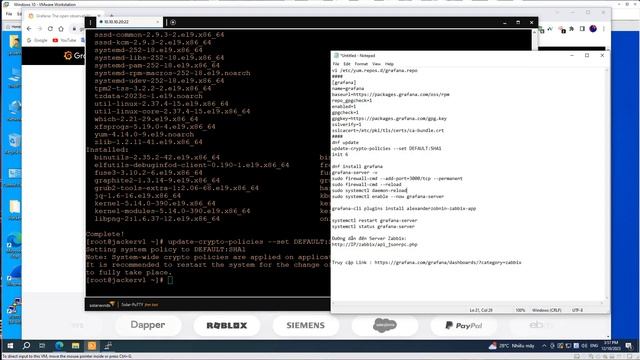Open Notepad Format menu
640x360 pixels.
[x=361, y=64]
